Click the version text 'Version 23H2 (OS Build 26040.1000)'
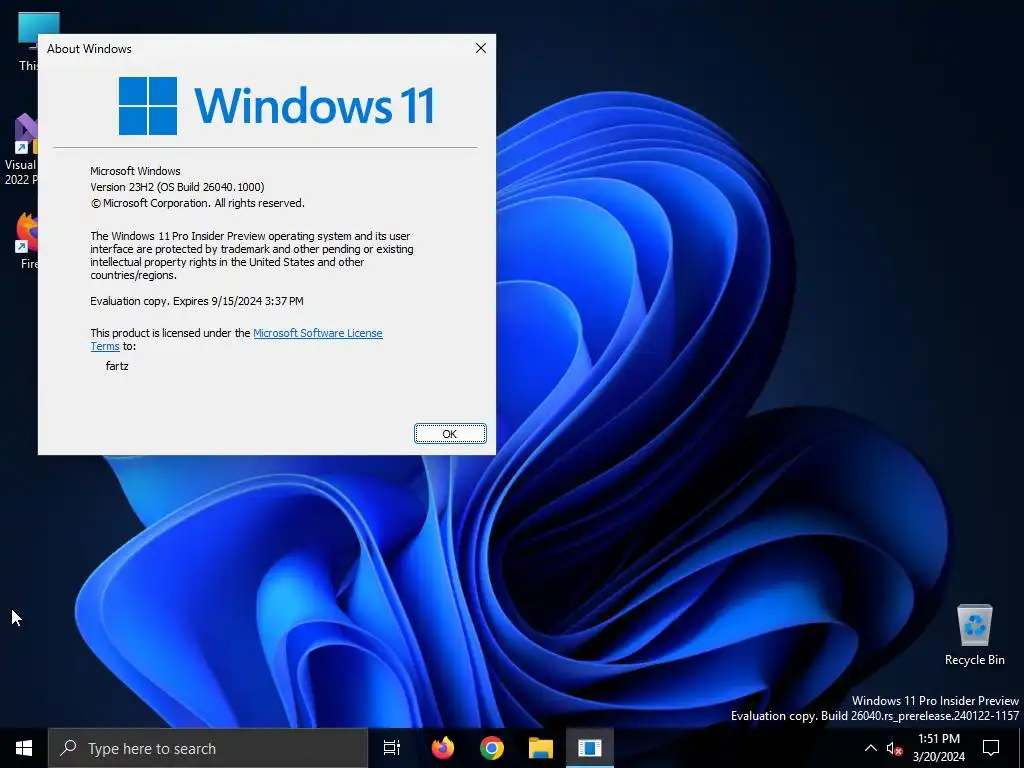The height and width of the screenshot is (768, 1024). (177, 187)
